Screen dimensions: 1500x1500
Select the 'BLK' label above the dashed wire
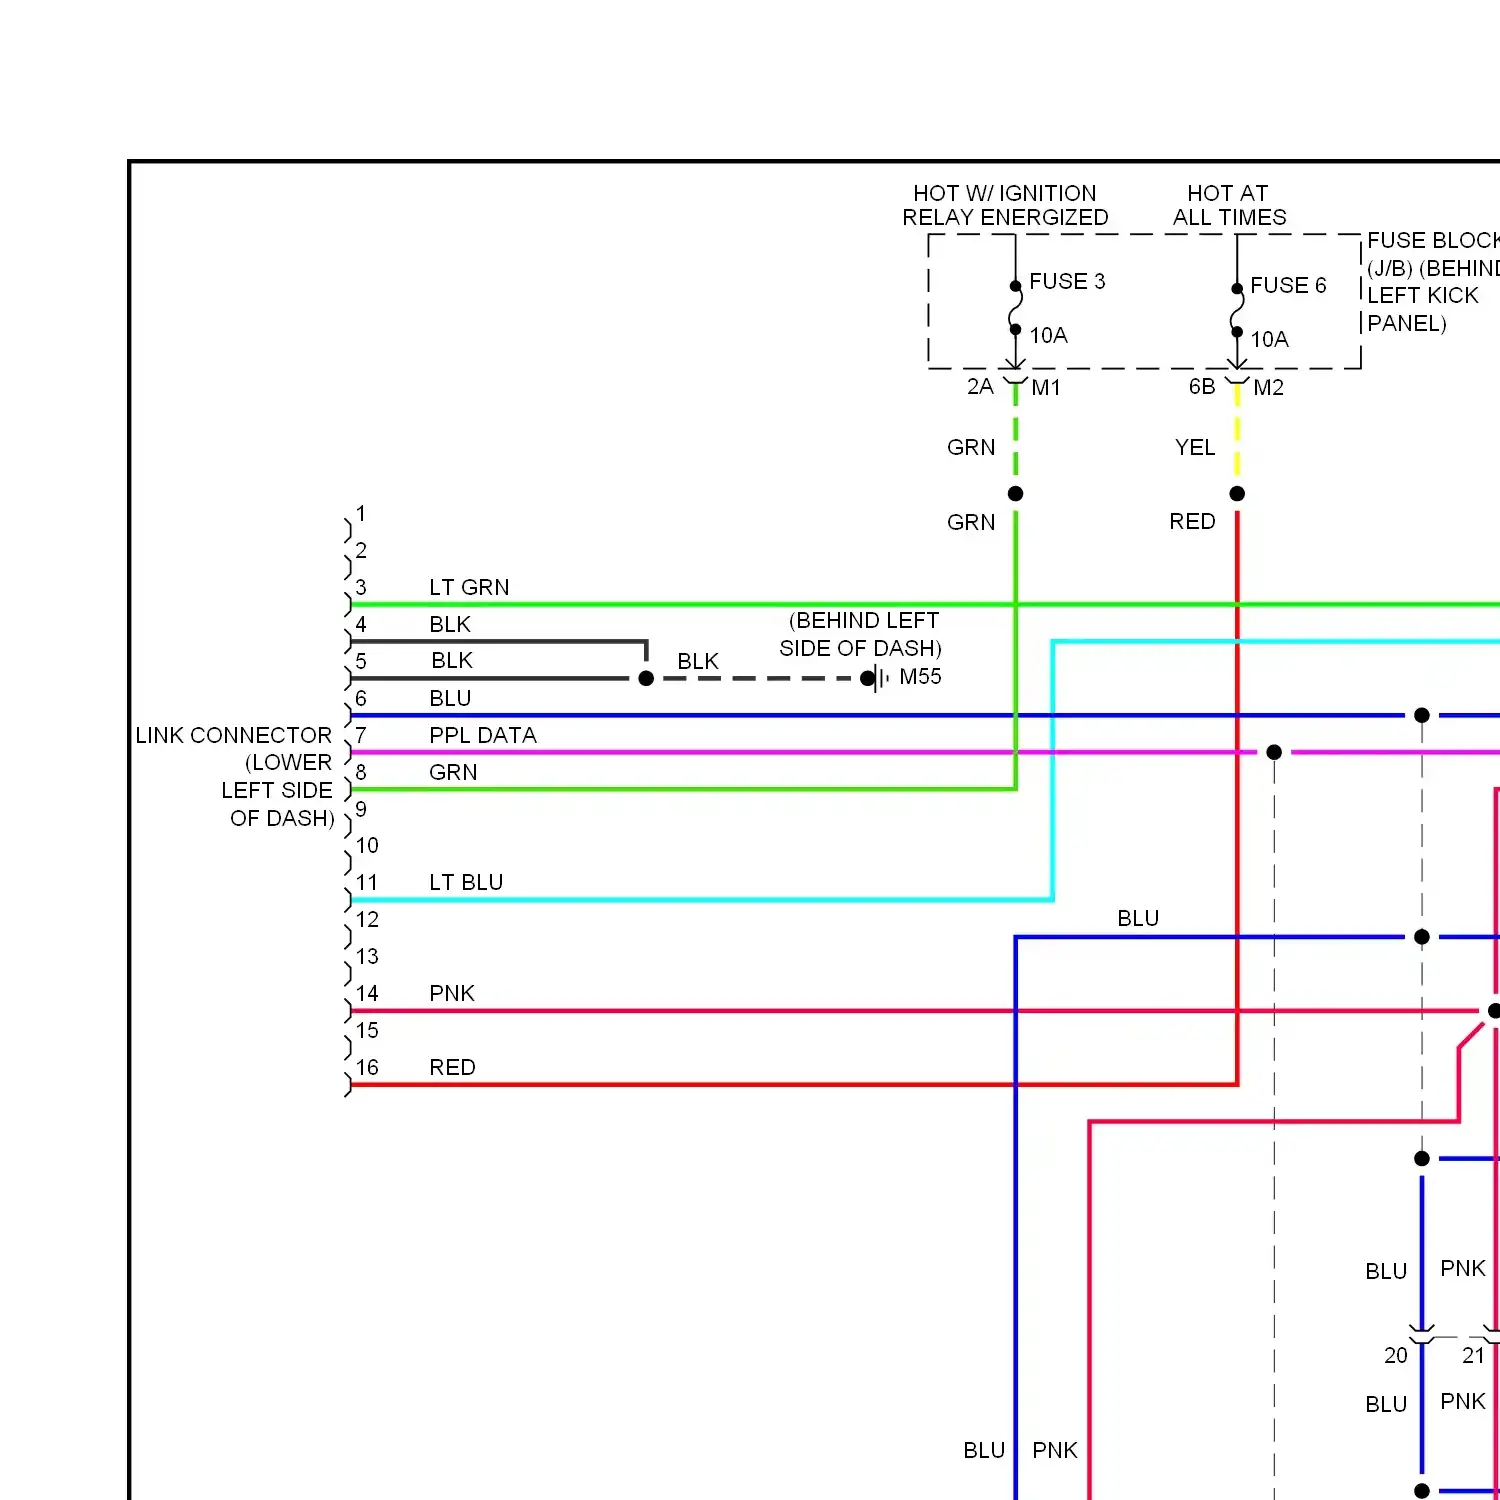point(698,661)
